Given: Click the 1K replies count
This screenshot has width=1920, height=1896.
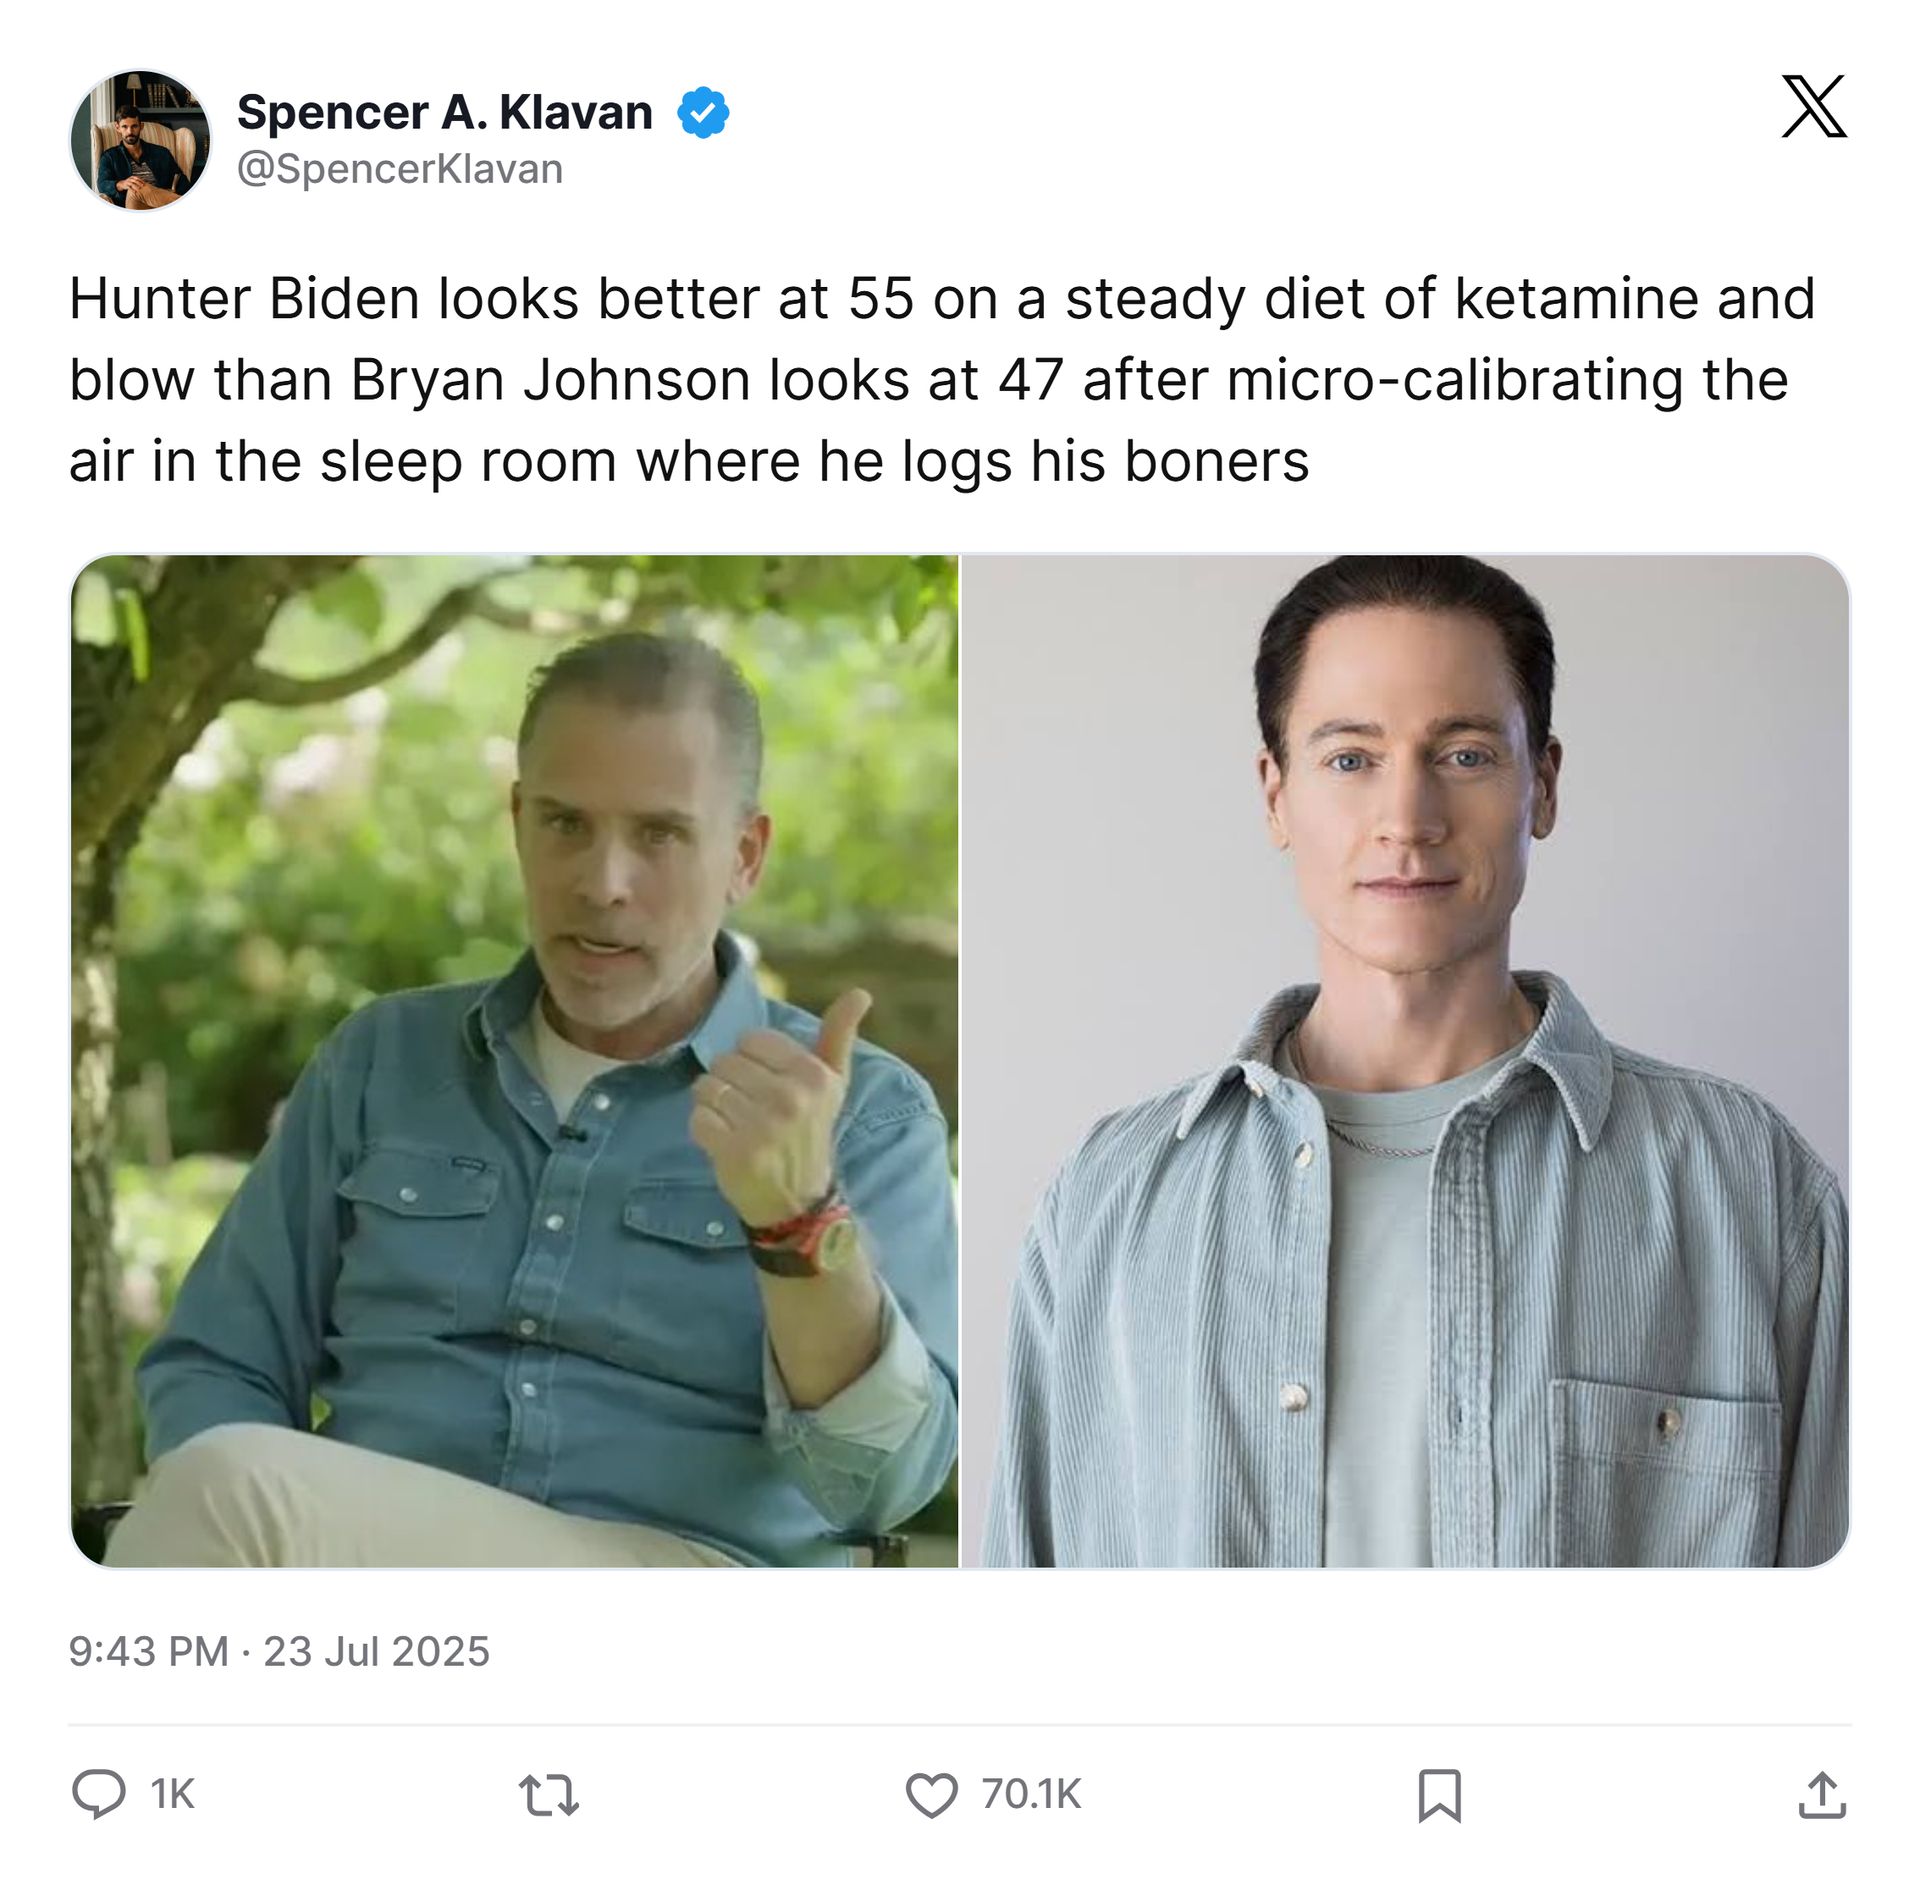Looking at the screenshot, I should pyautogui.click(x=172, y=1794).
